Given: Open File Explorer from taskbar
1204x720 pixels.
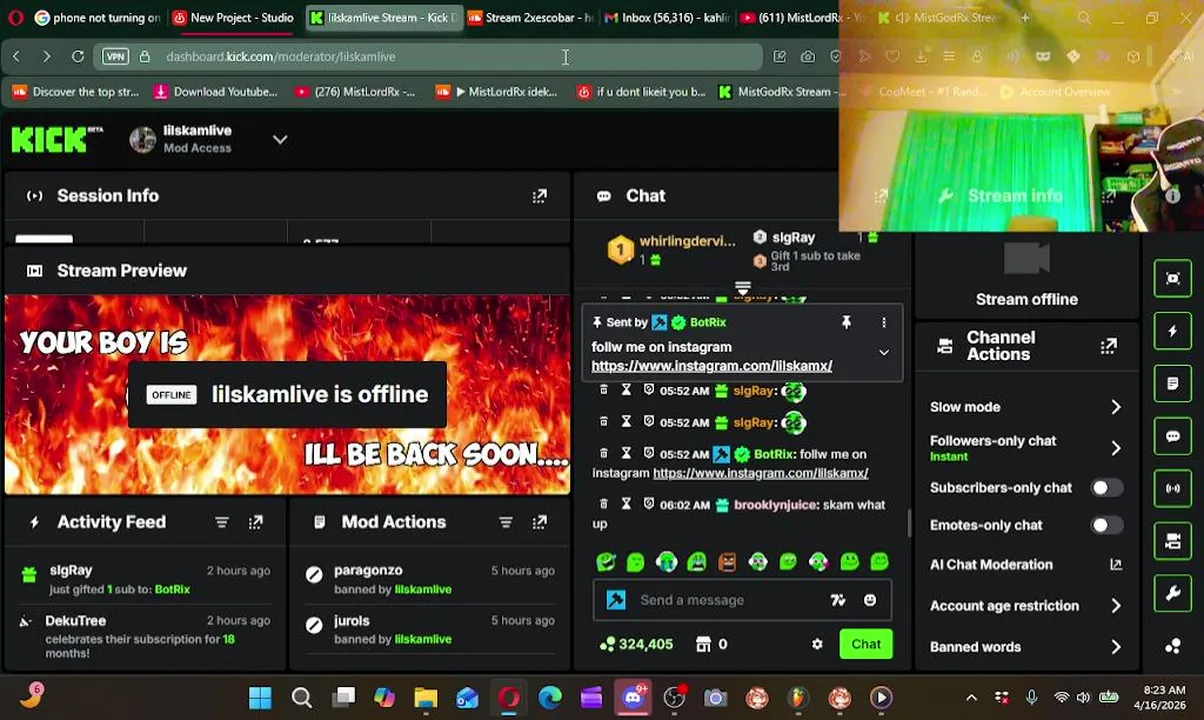Looking at the screenshot, I should 426,698.
